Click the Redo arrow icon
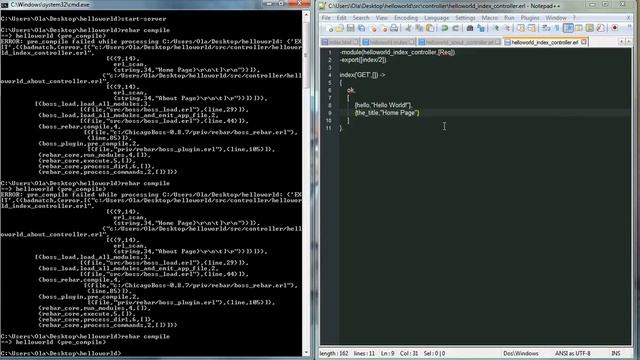 tap(455, 28)
